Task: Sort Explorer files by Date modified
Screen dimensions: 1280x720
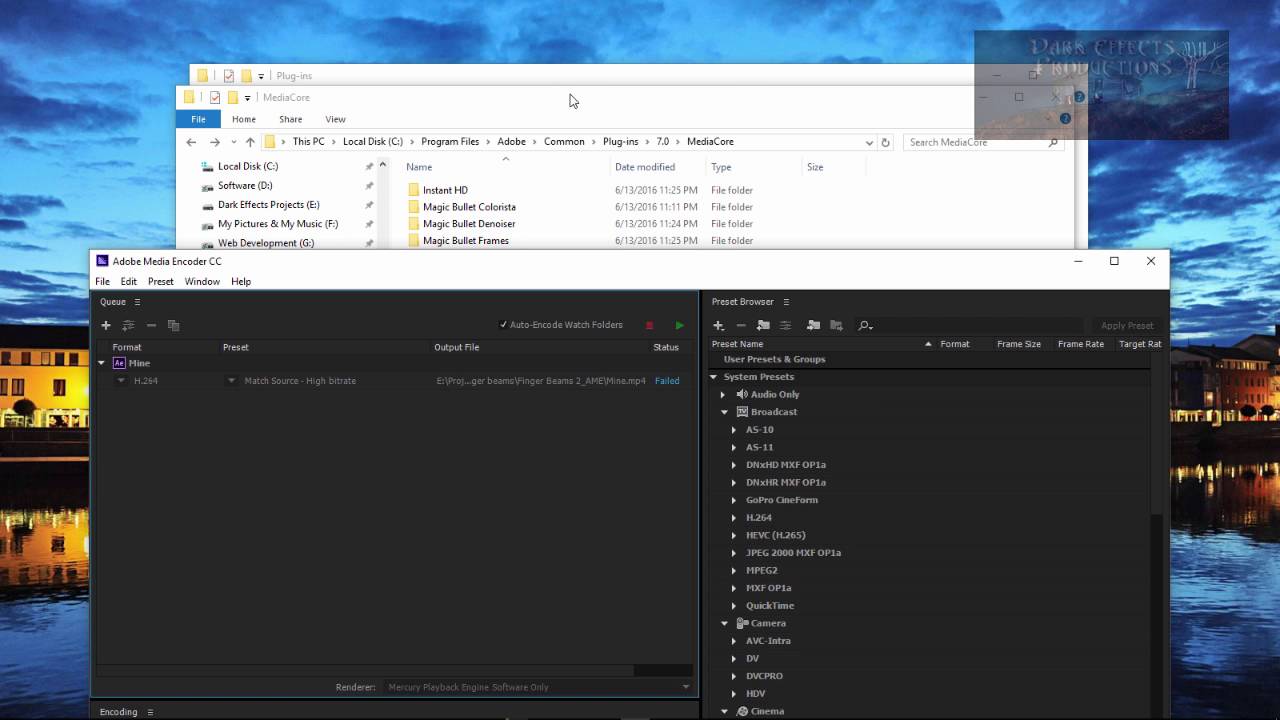Action: pyautogui.click(x=645, y=167)
